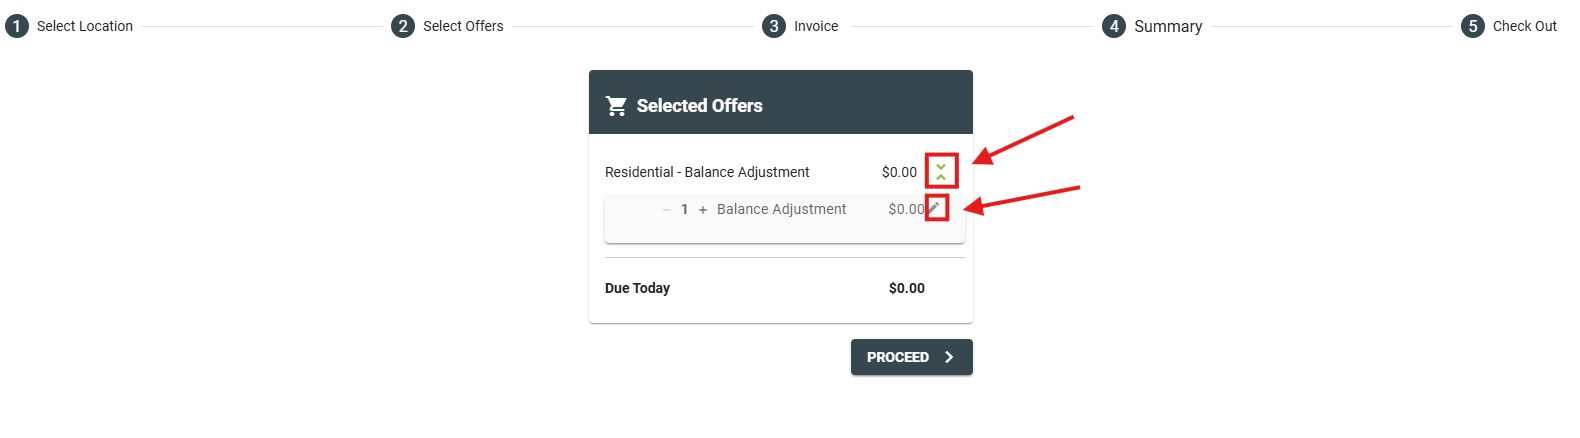Click the shopping cart icon

[x=616, y=105]
